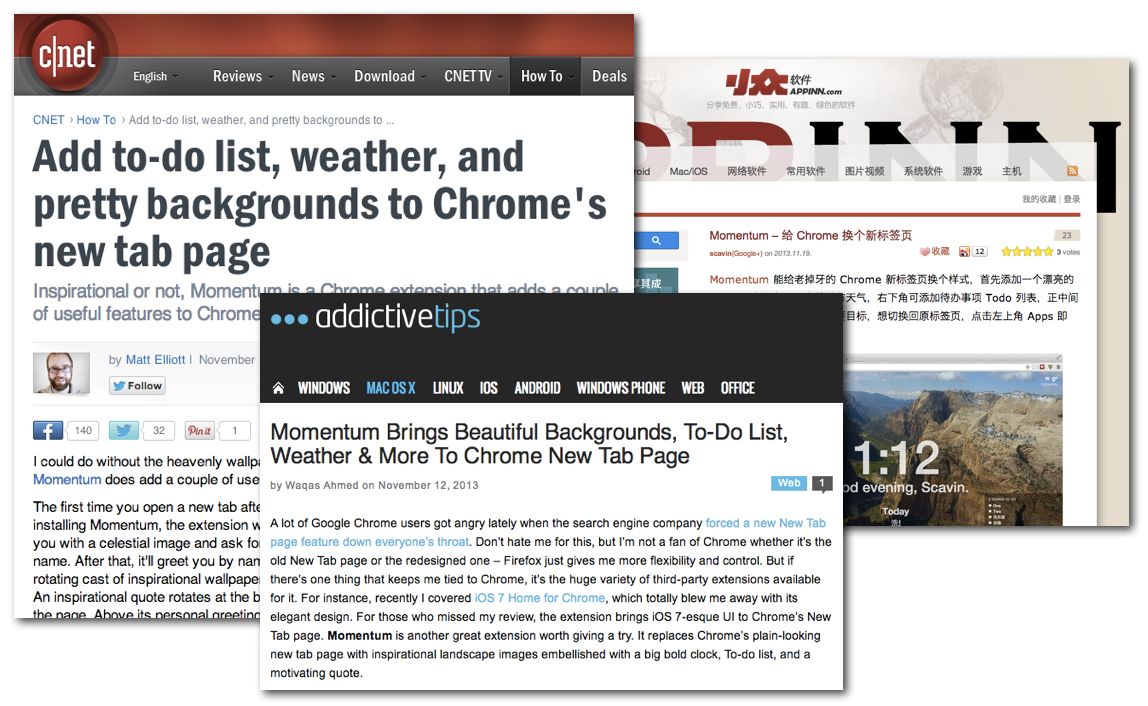
Task: Open the 图片视频 category on Appinn
Action: point(865,171)
